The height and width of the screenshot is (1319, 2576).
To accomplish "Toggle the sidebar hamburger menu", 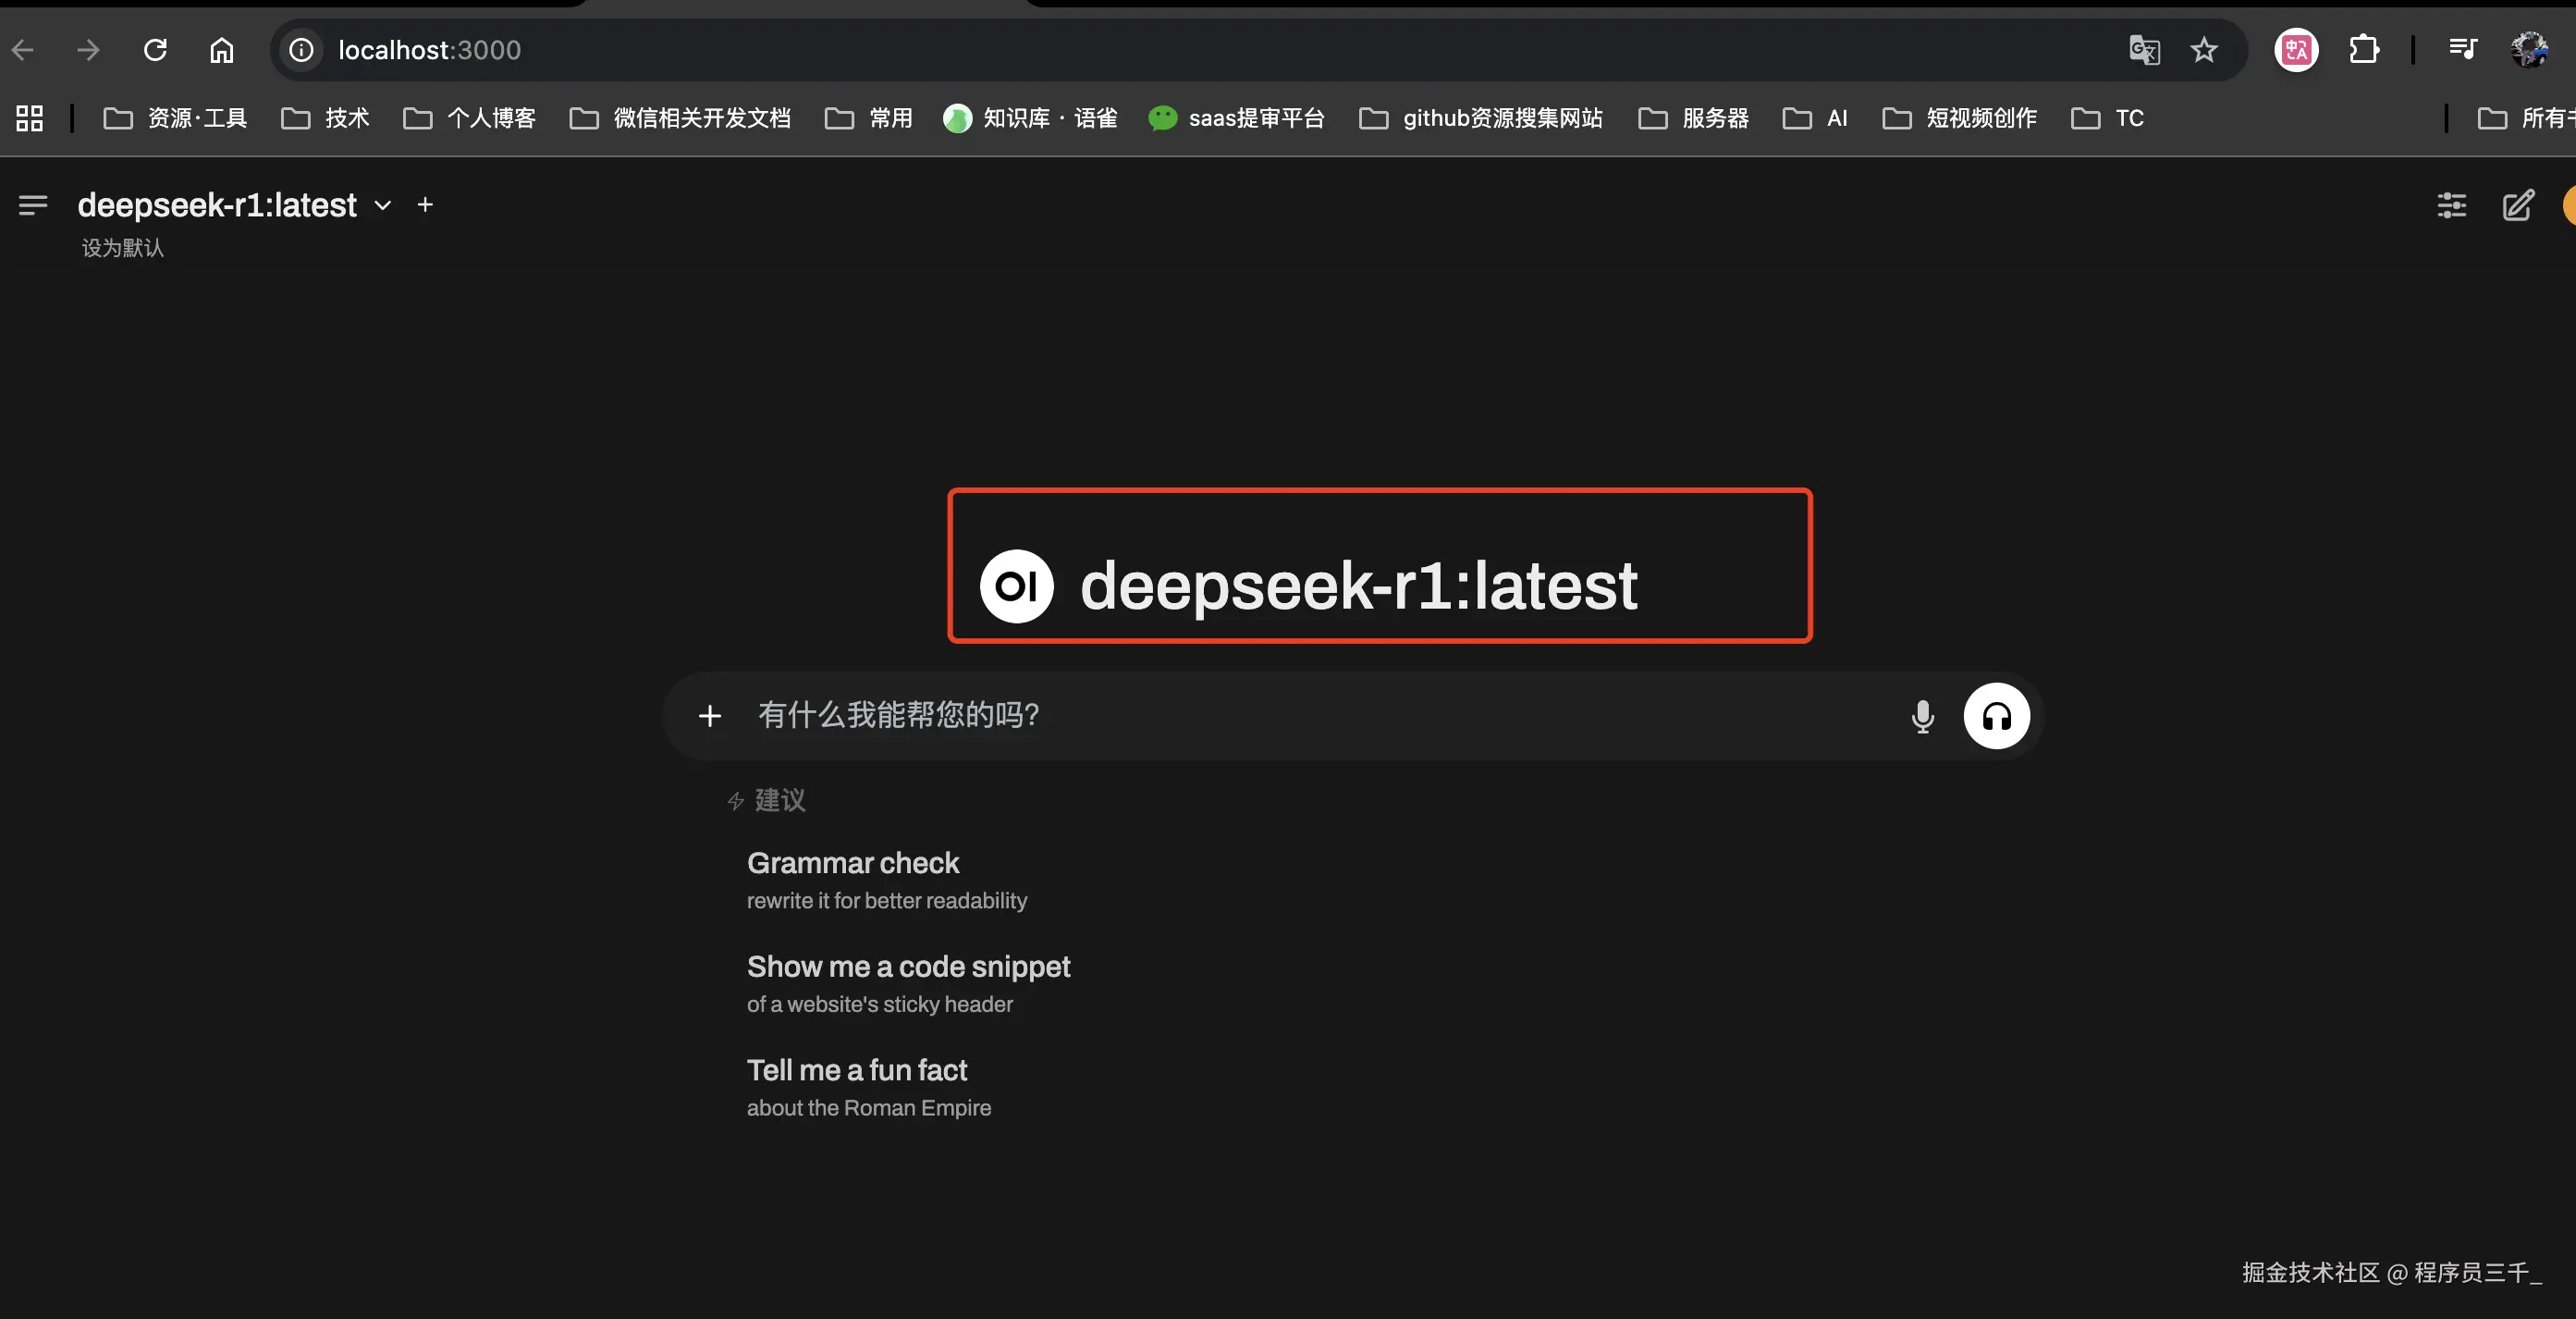I will [33, 205].
